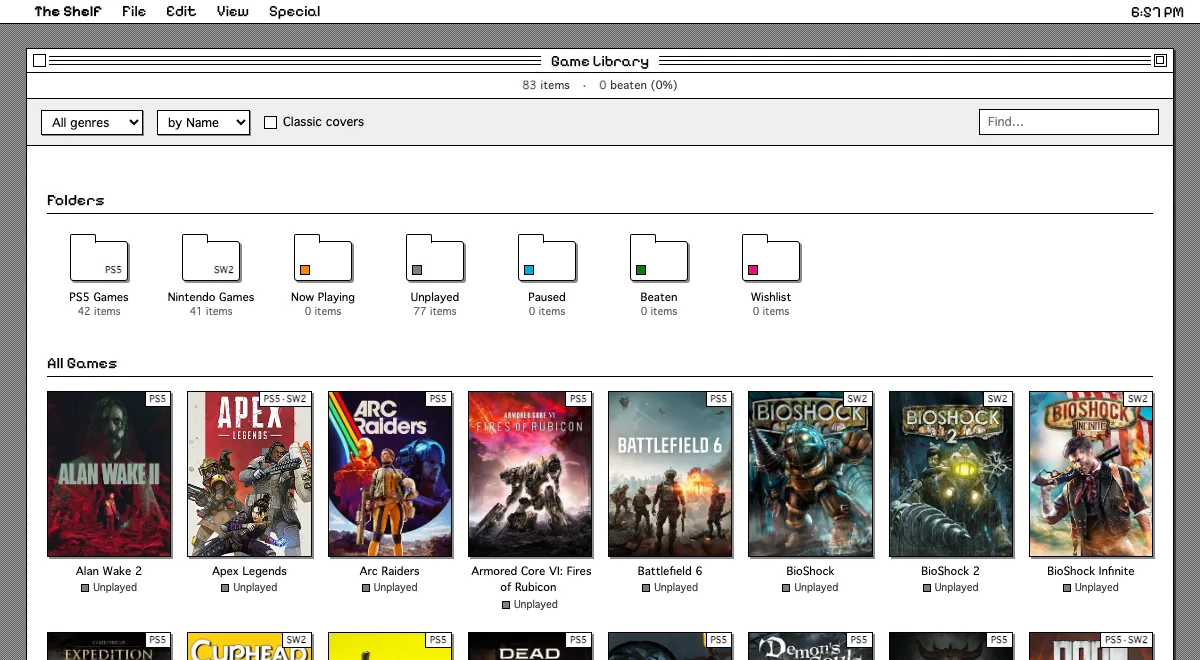Click the PS5 badge on Alan Wake 2
This screenshot has width=1200, height=660.
[158, 399]
